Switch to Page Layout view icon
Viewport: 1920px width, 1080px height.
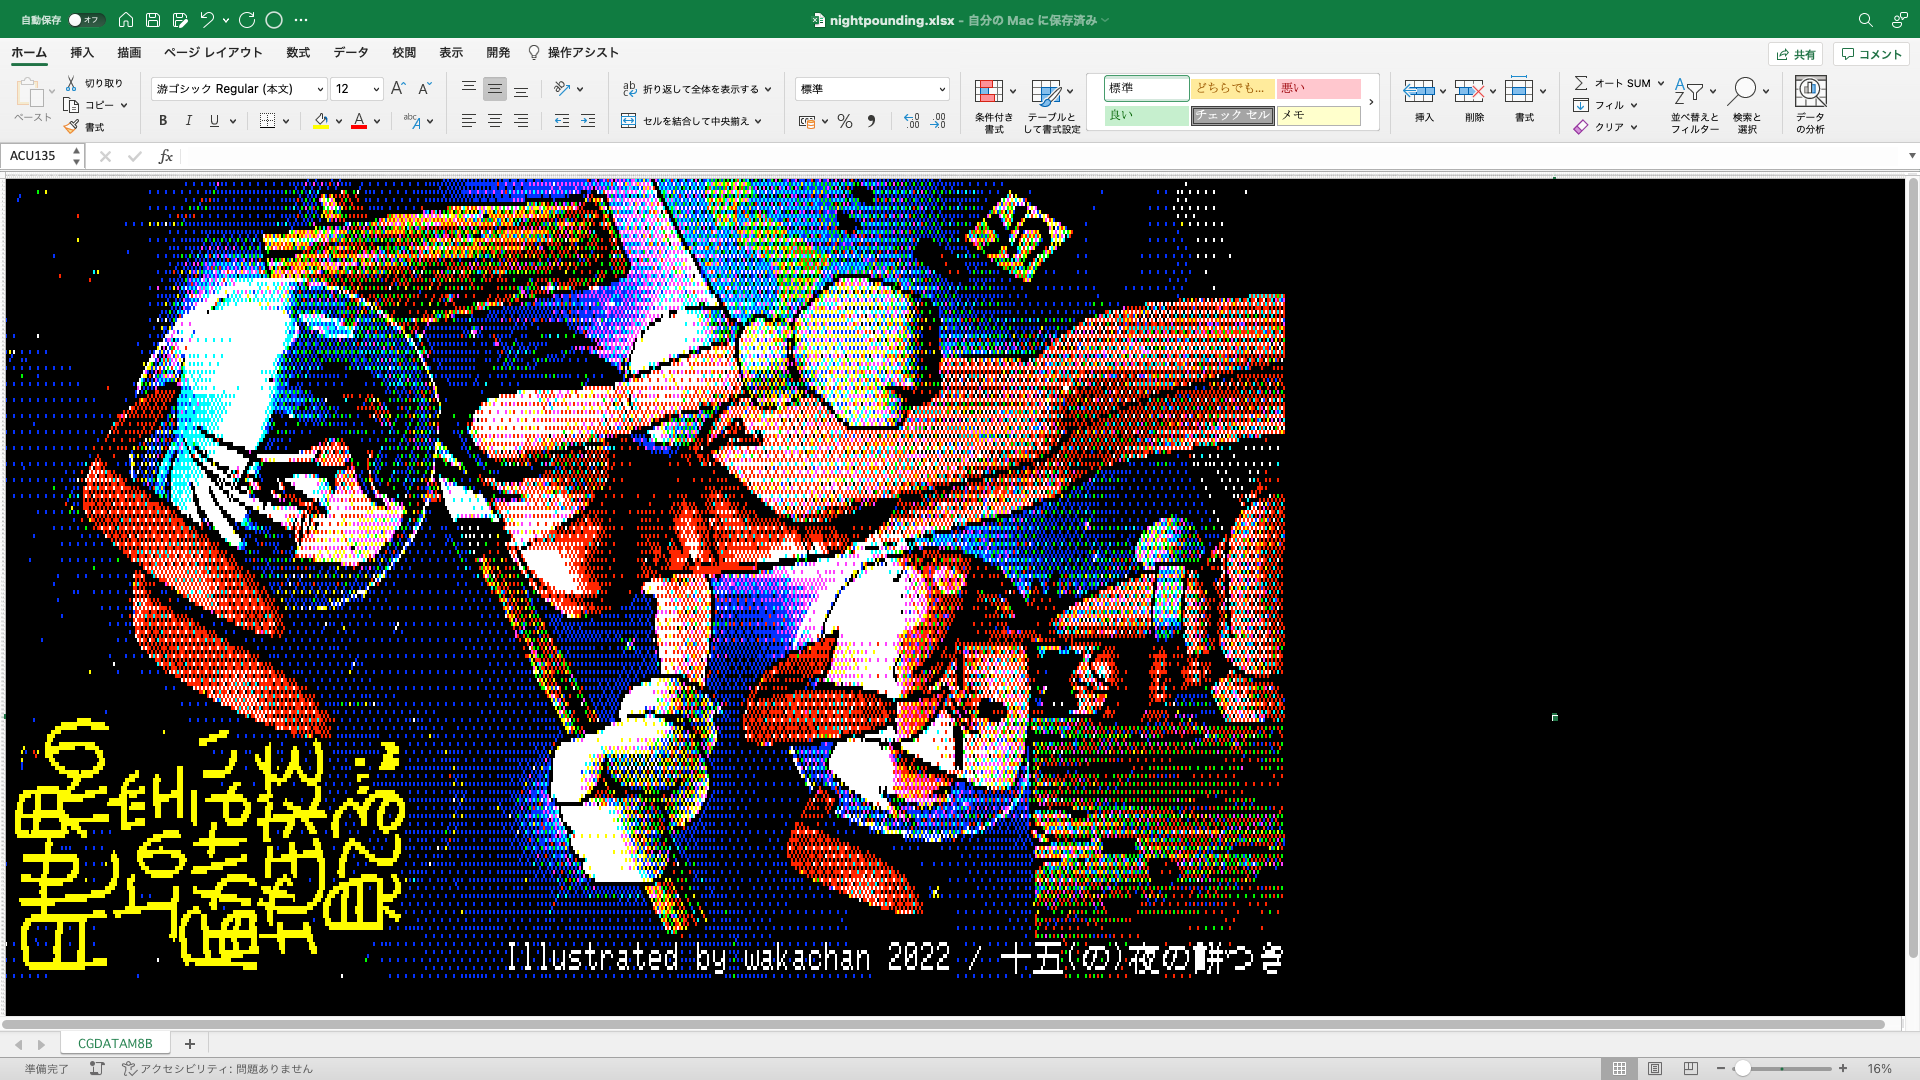(x=1655, y=1068)
